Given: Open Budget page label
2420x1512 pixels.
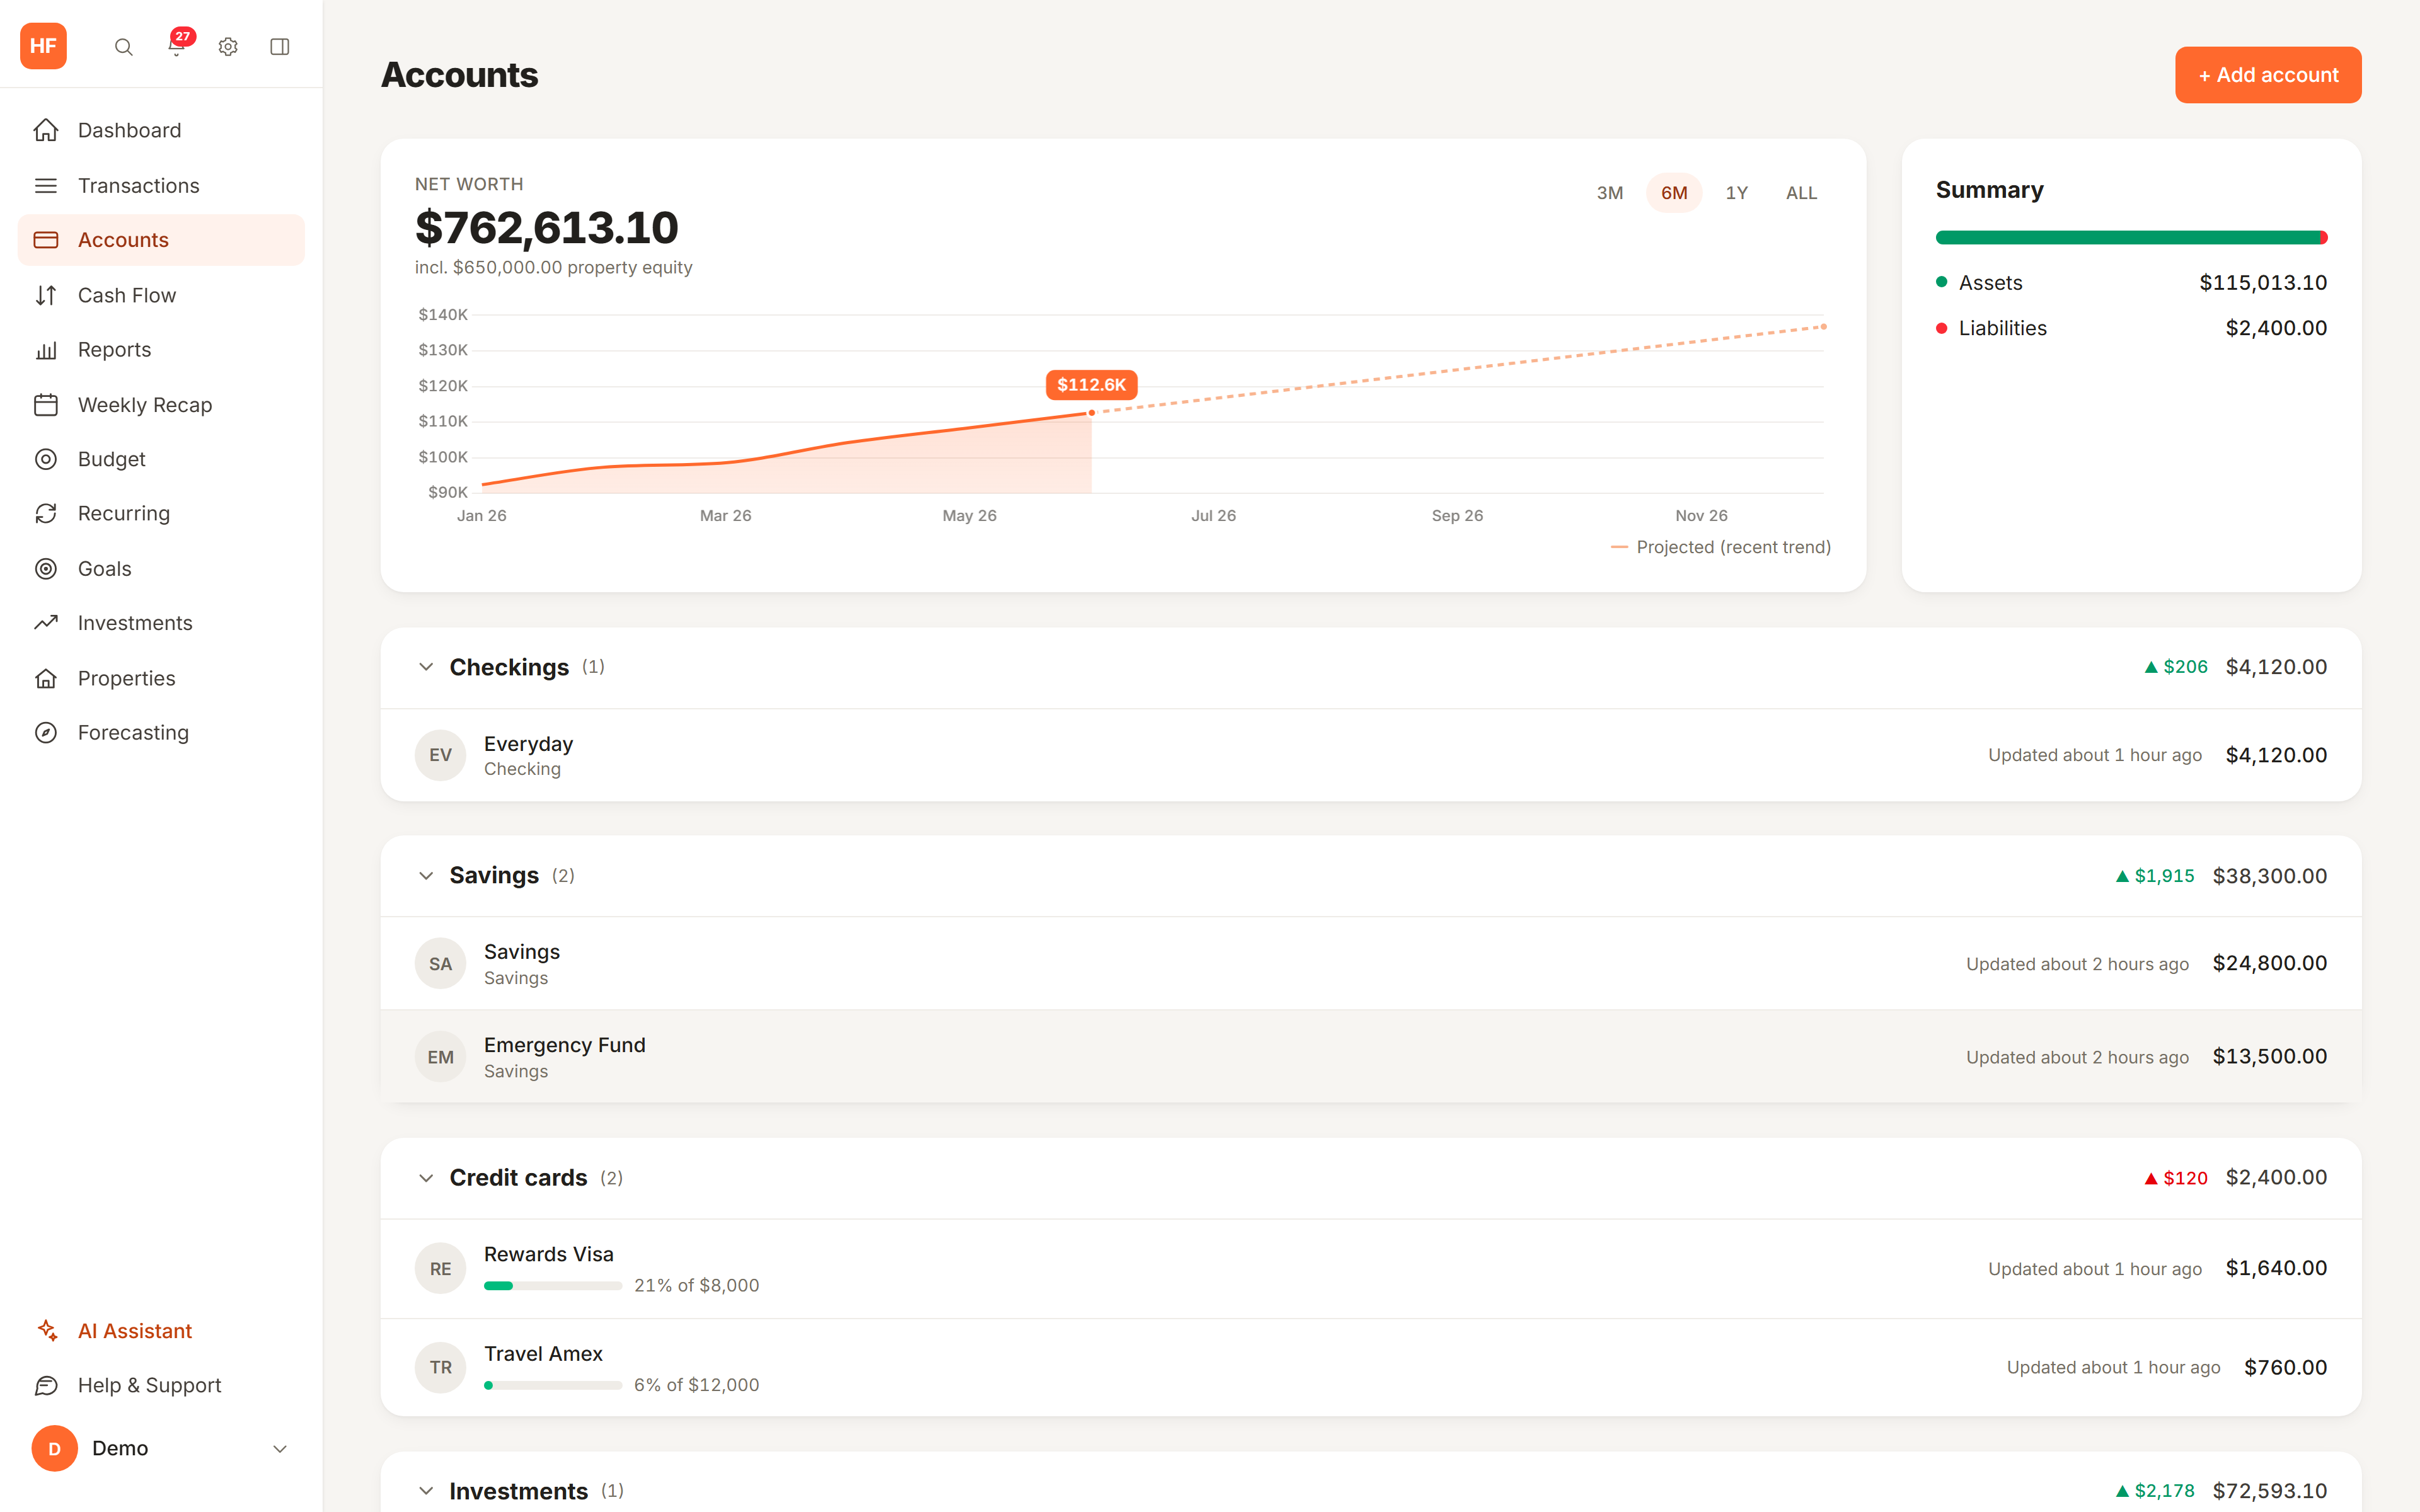Looking at the screenshot, I should (x=112, y=459).
